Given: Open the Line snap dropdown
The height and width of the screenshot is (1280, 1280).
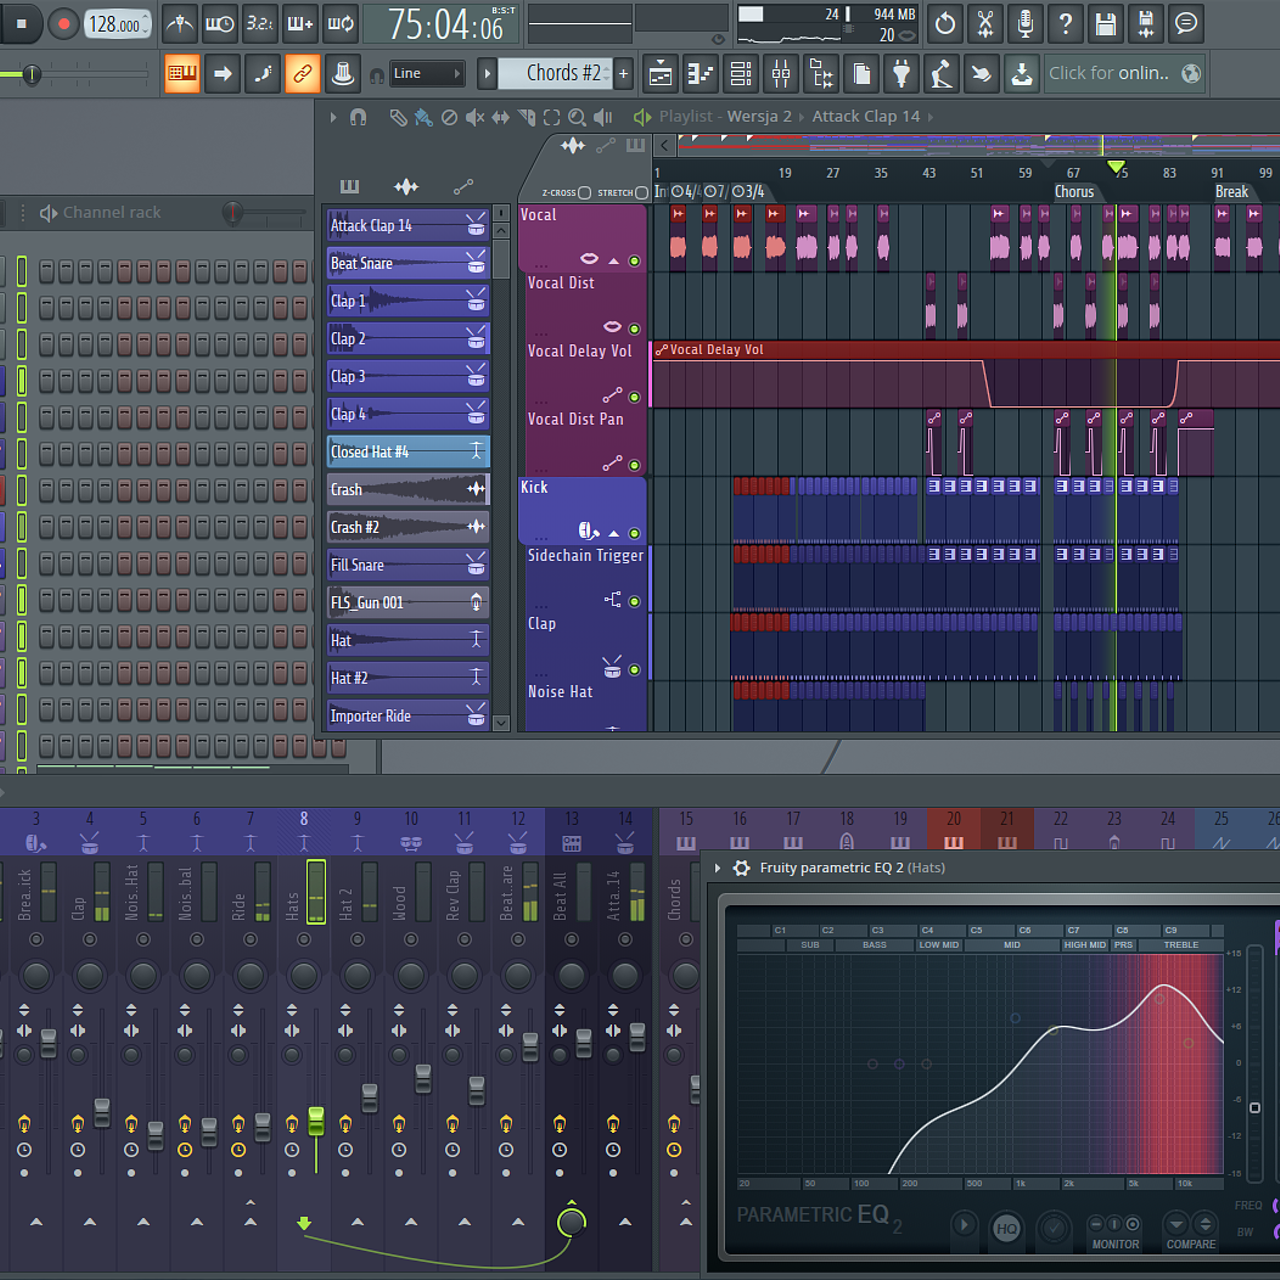Looking at the screenshot, I should pos(427,73).
